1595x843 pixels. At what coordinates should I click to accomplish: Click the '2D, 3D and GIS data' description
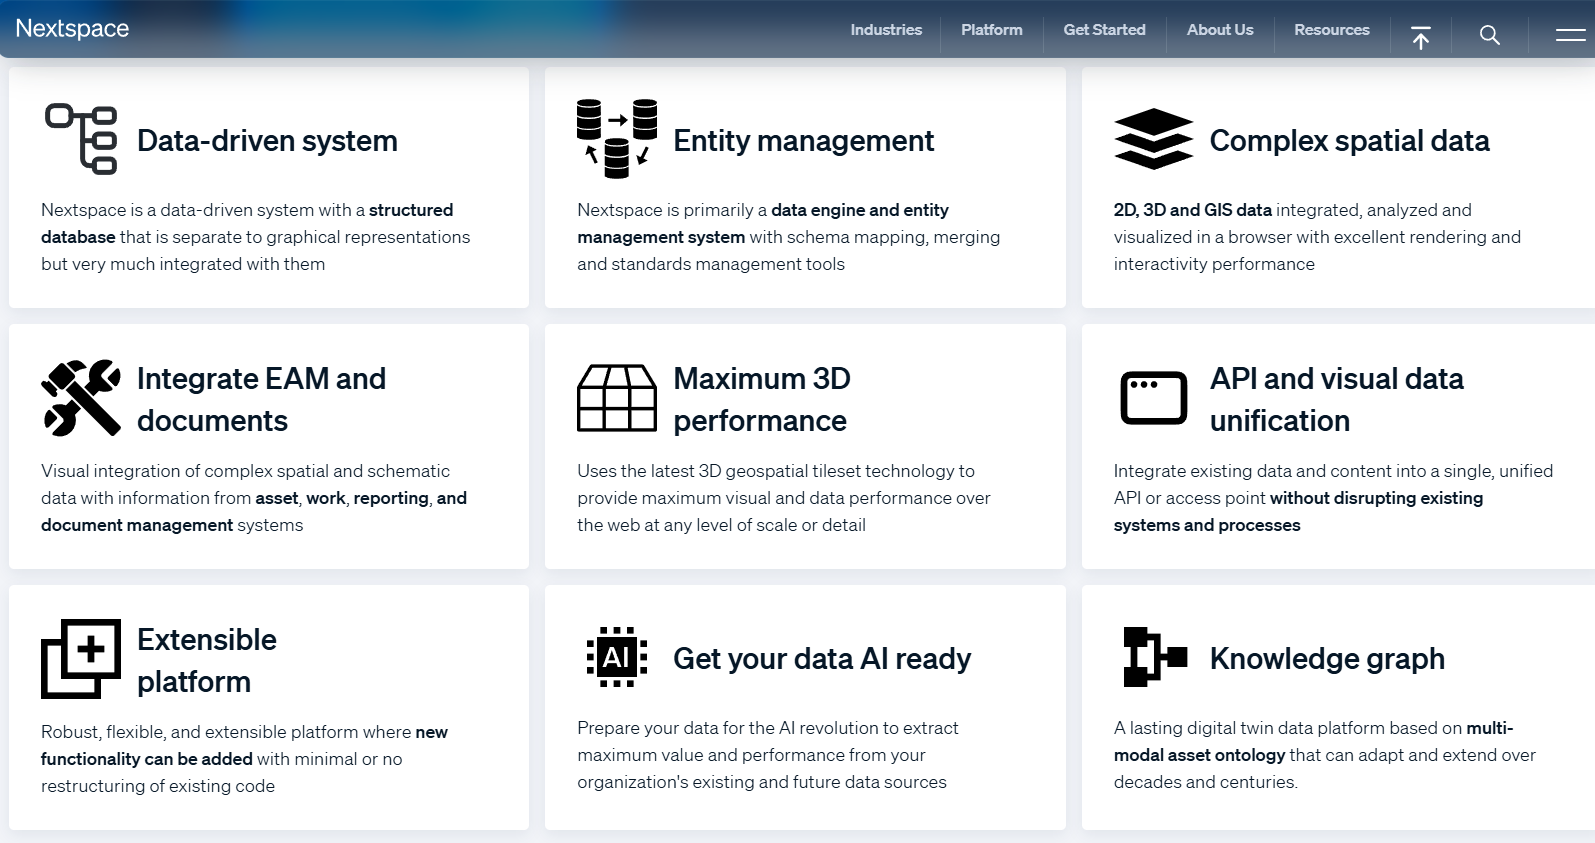click(1317, 237)
